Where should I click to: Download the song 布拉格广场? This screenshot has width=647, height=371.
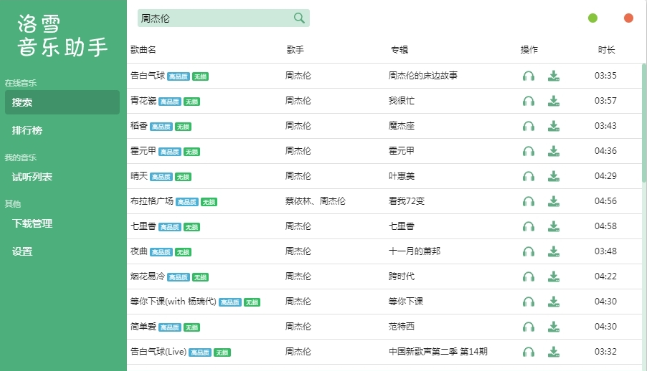[x=554, y=201]
